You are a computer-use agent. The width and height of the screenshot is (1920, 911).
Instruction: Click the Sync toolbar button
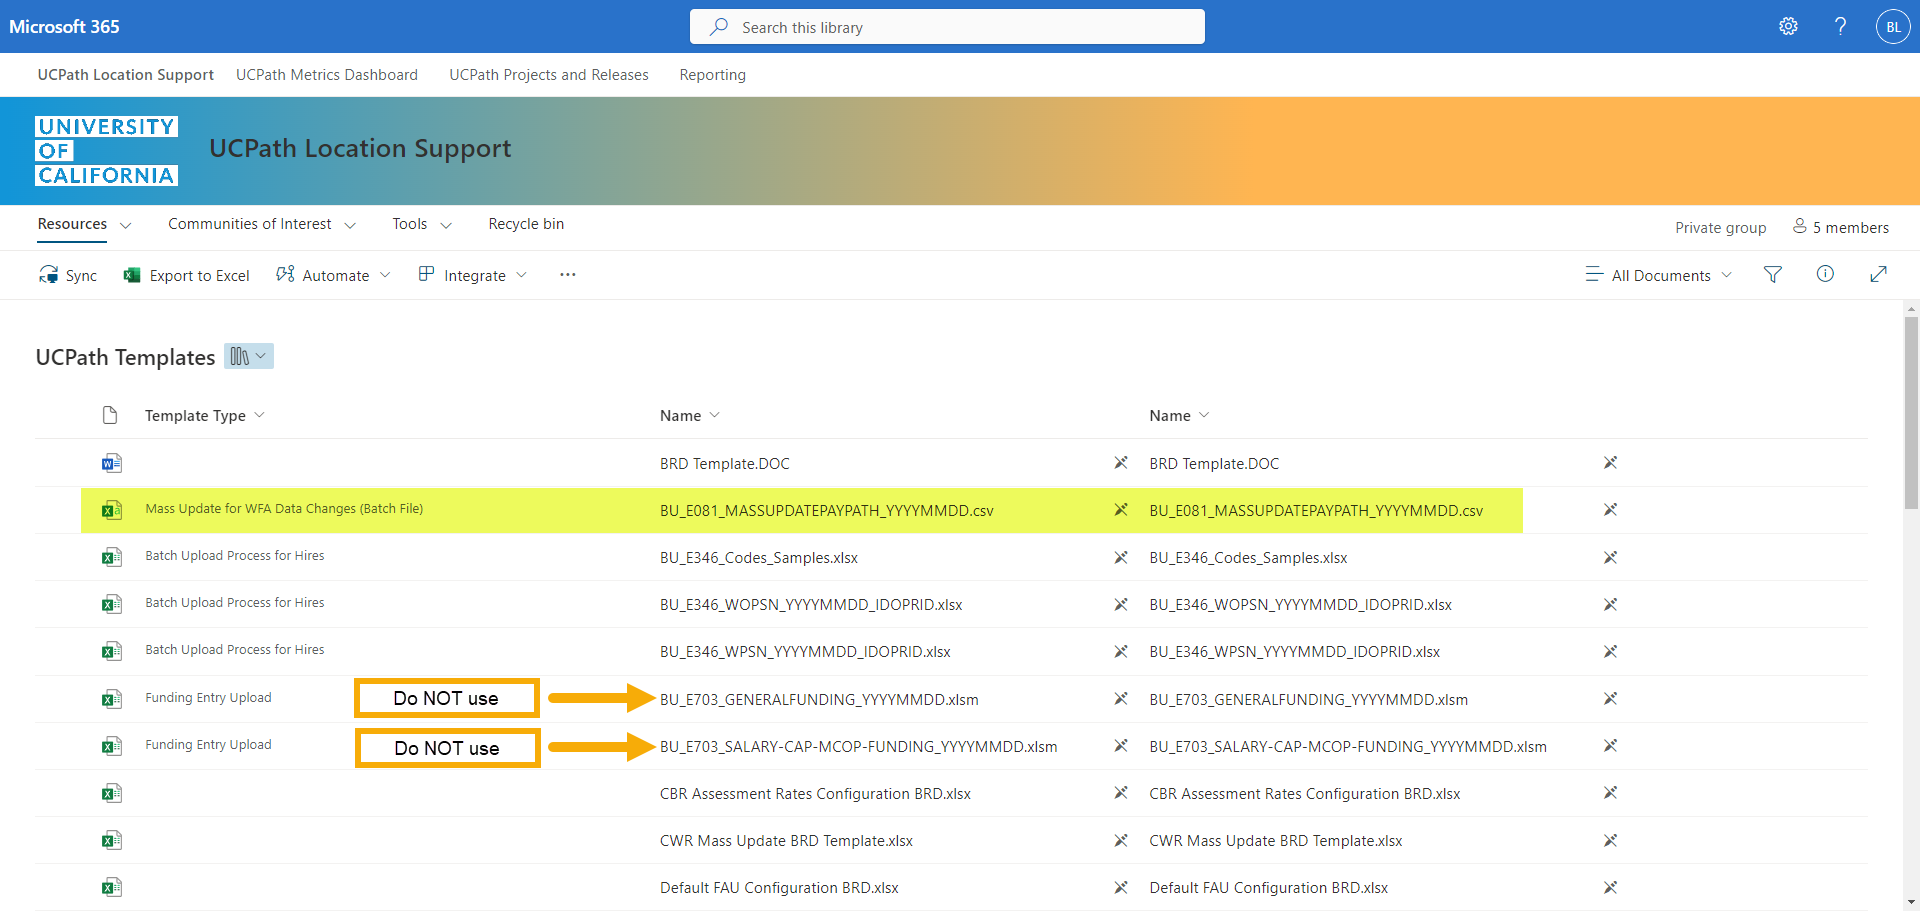point(68,276)
